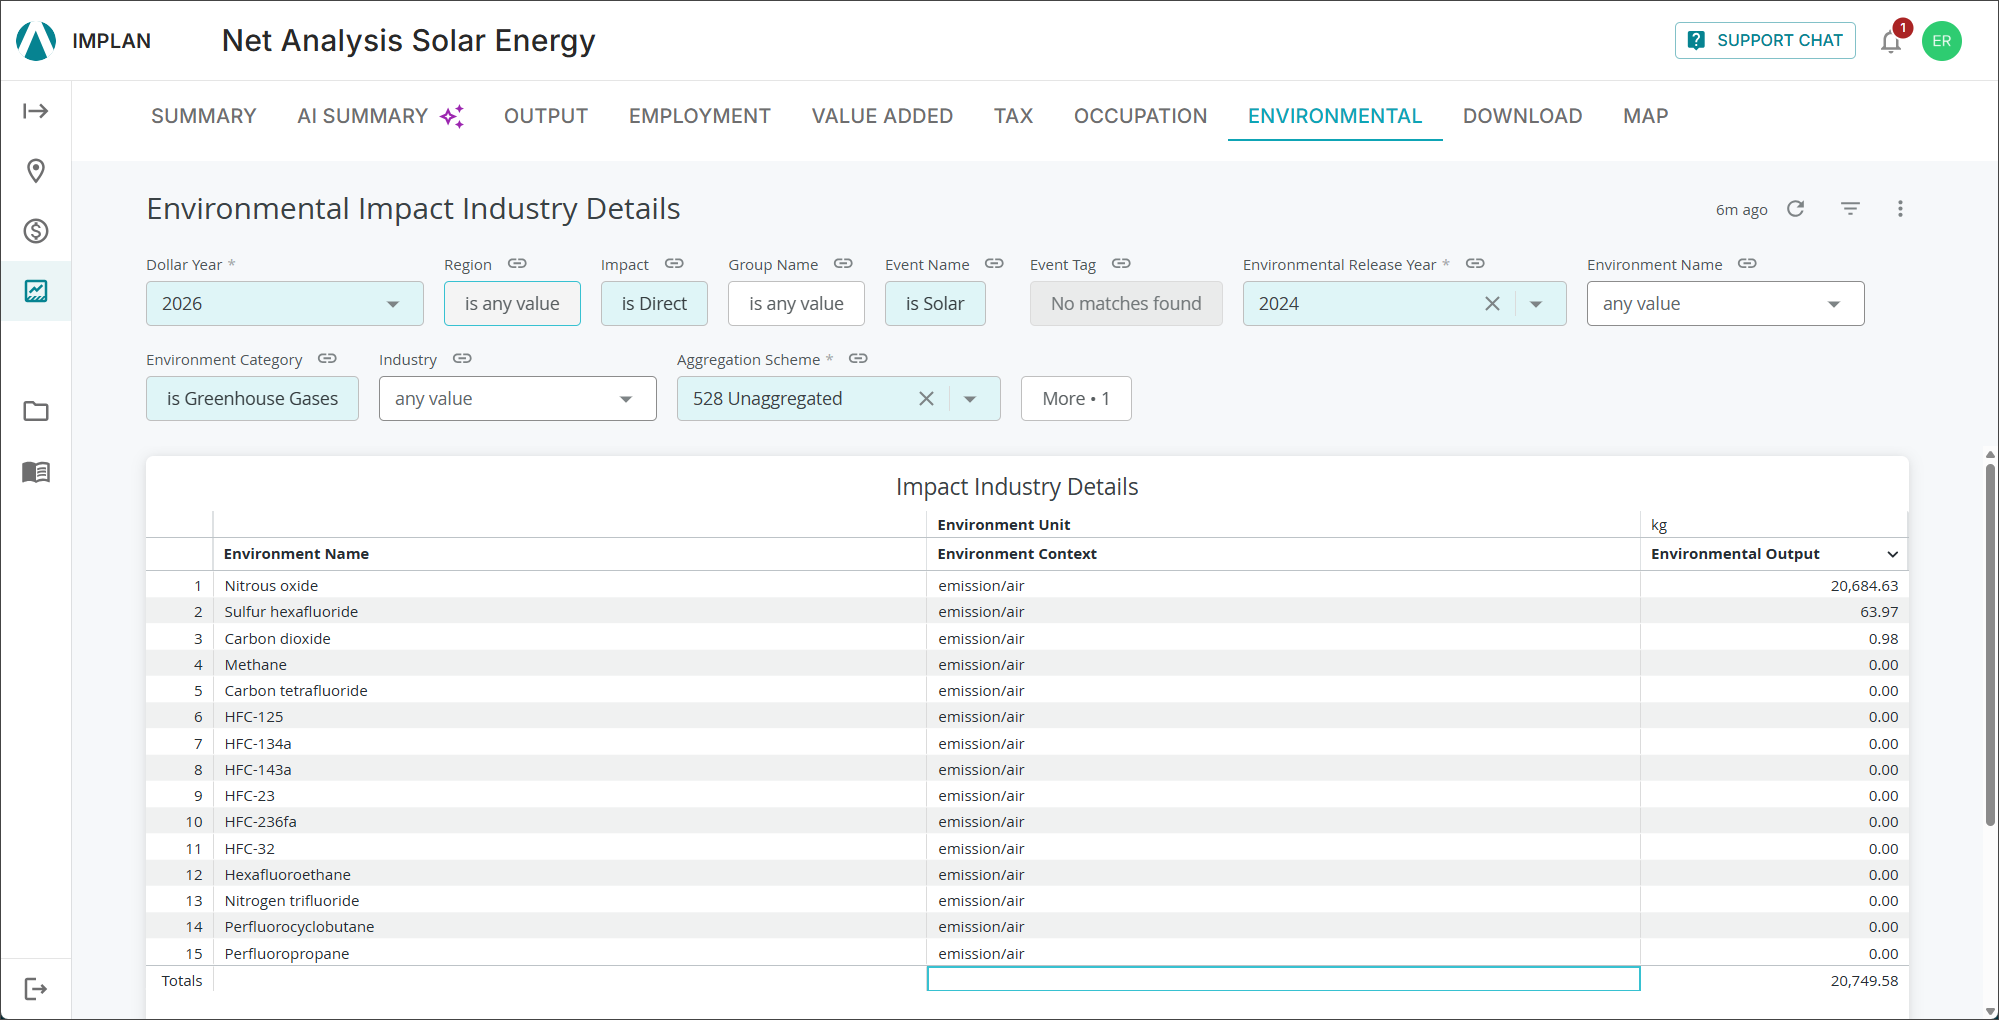Open the Industry any value dropdown

[517, 398]
